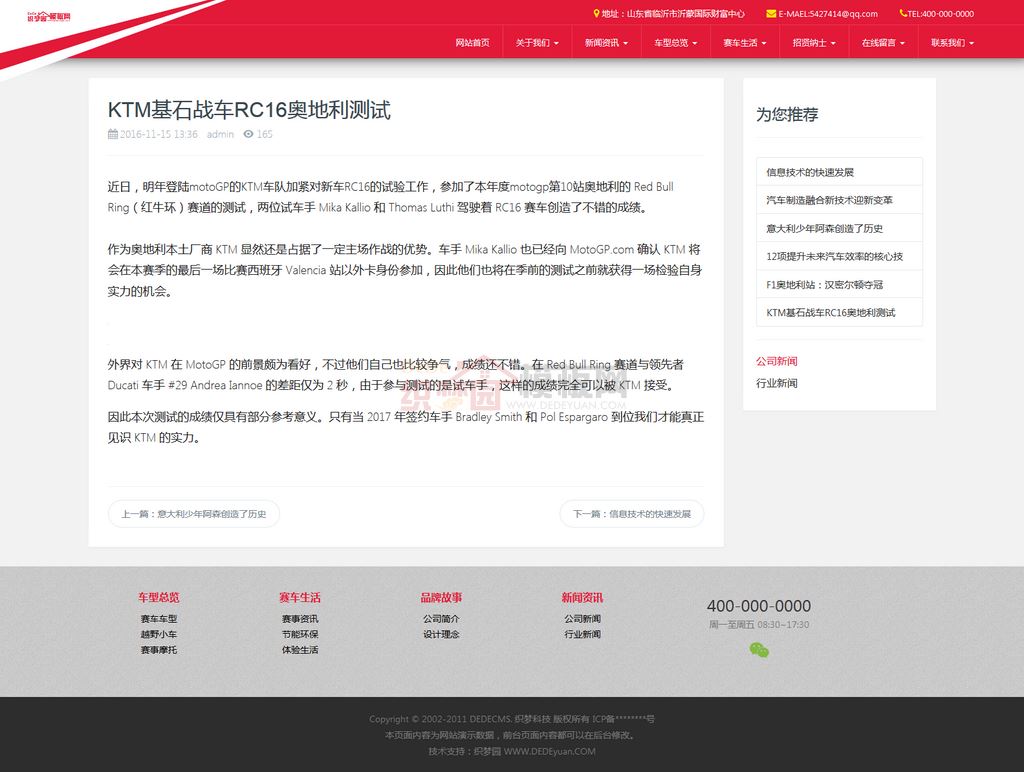Select the sidebar 公司新闻 category
The height and width of the screenshot is (772, 1024).
776,361
